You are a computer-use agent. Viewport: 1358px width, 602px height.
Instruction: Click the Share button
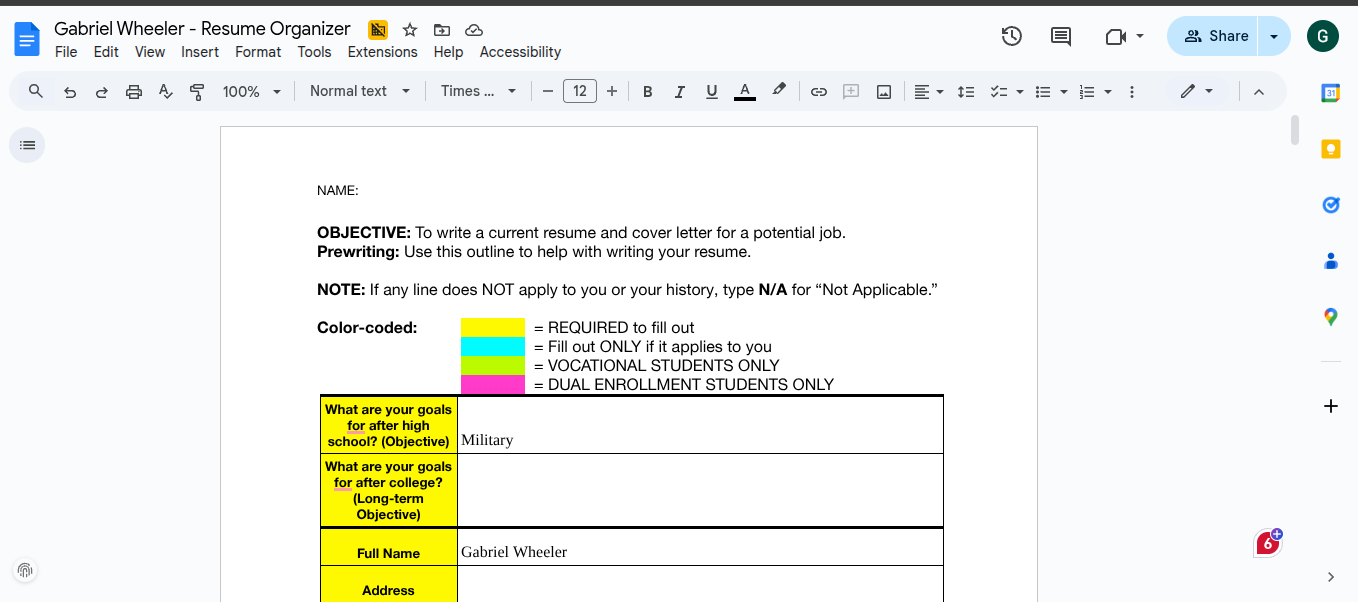point(1215,36)
